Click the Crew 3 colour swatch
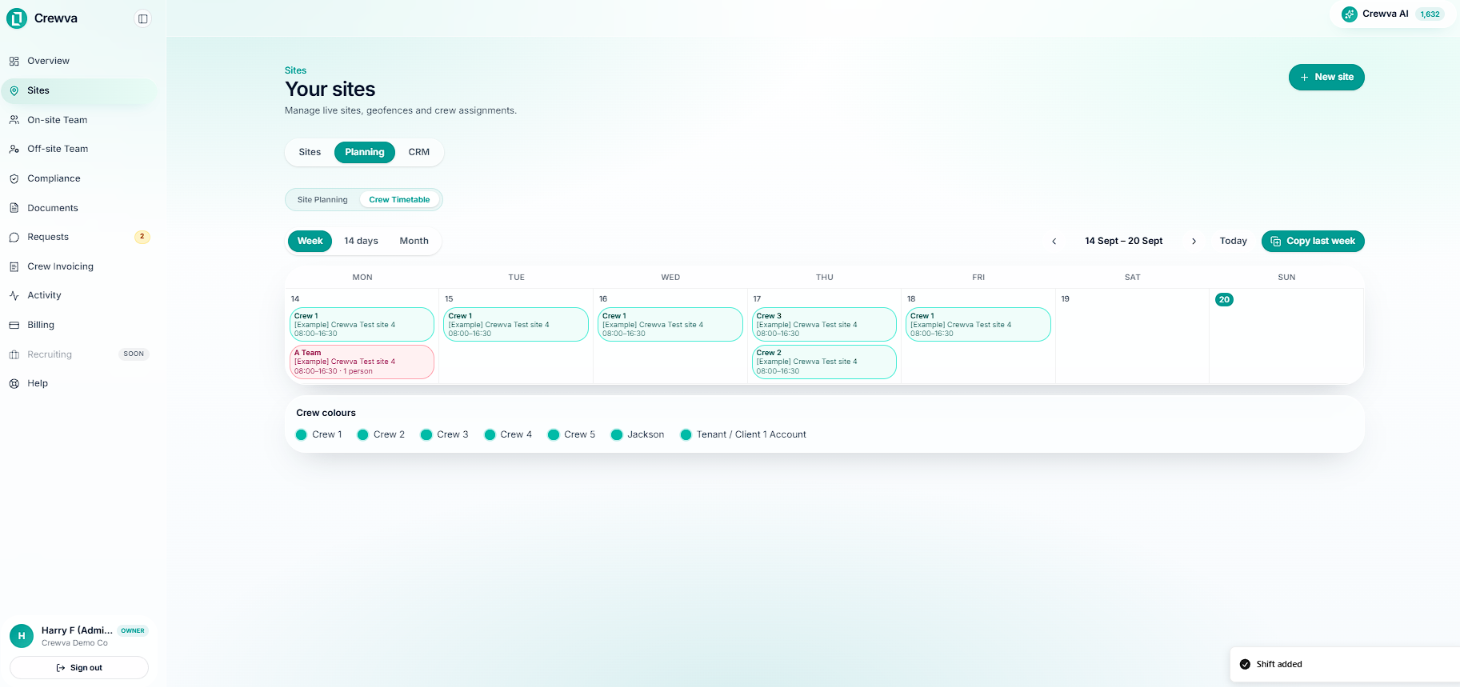Screen dimensions: 1460x687 click(x=426, y=435)
